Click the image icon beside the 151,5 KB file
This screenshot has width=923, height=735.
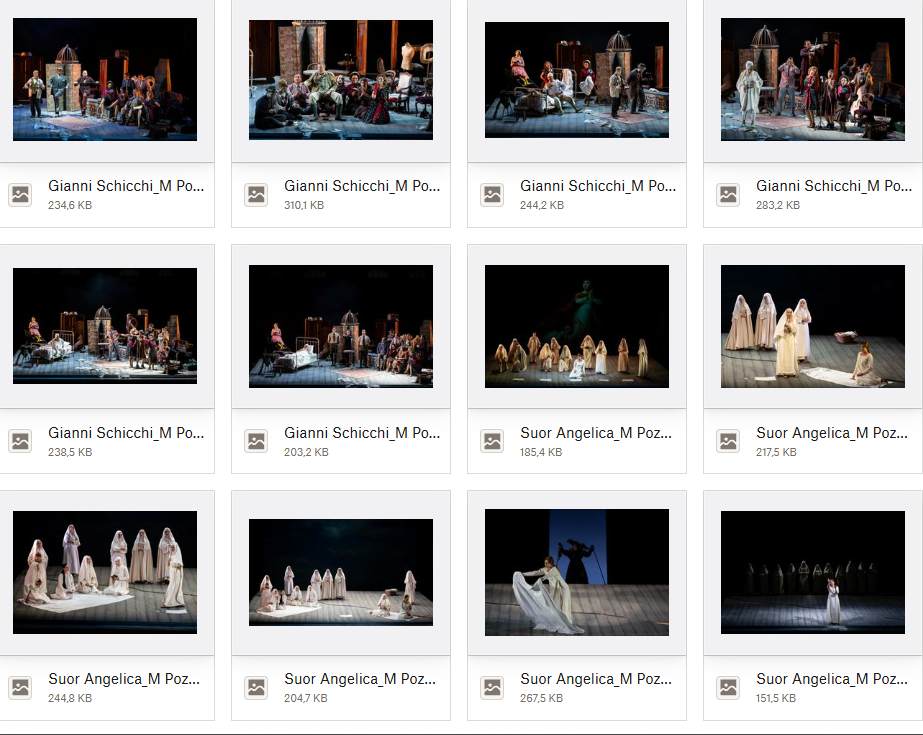[728, 687]
